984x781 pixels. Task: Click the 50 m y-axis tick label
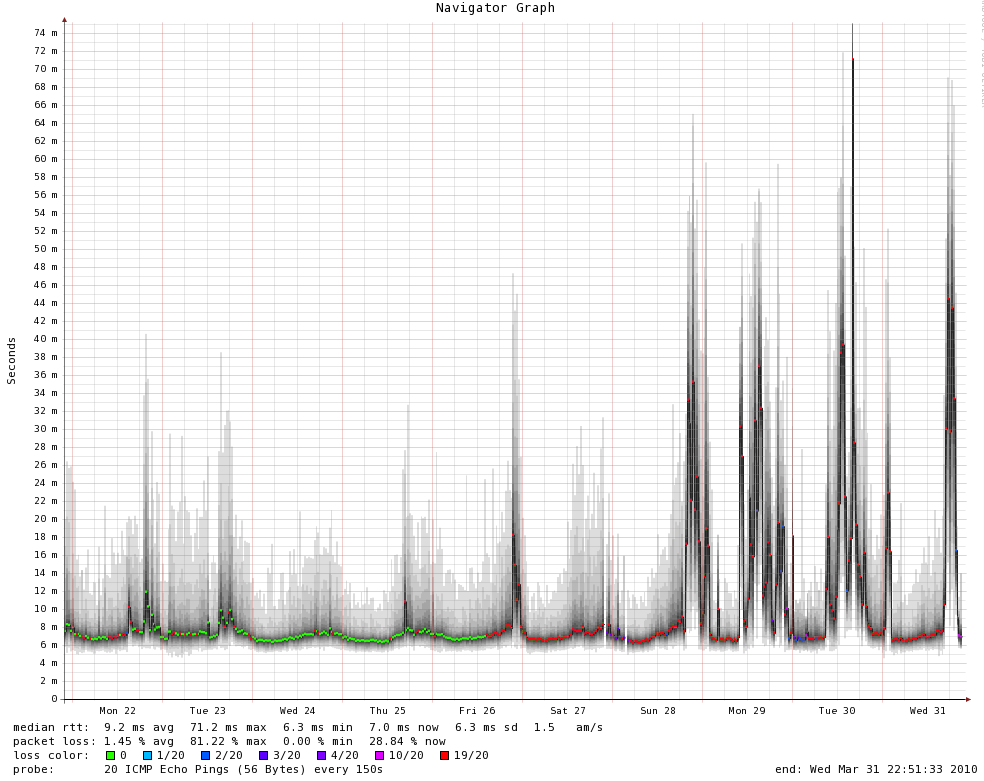pyautogui.click(x=46, y=248)
